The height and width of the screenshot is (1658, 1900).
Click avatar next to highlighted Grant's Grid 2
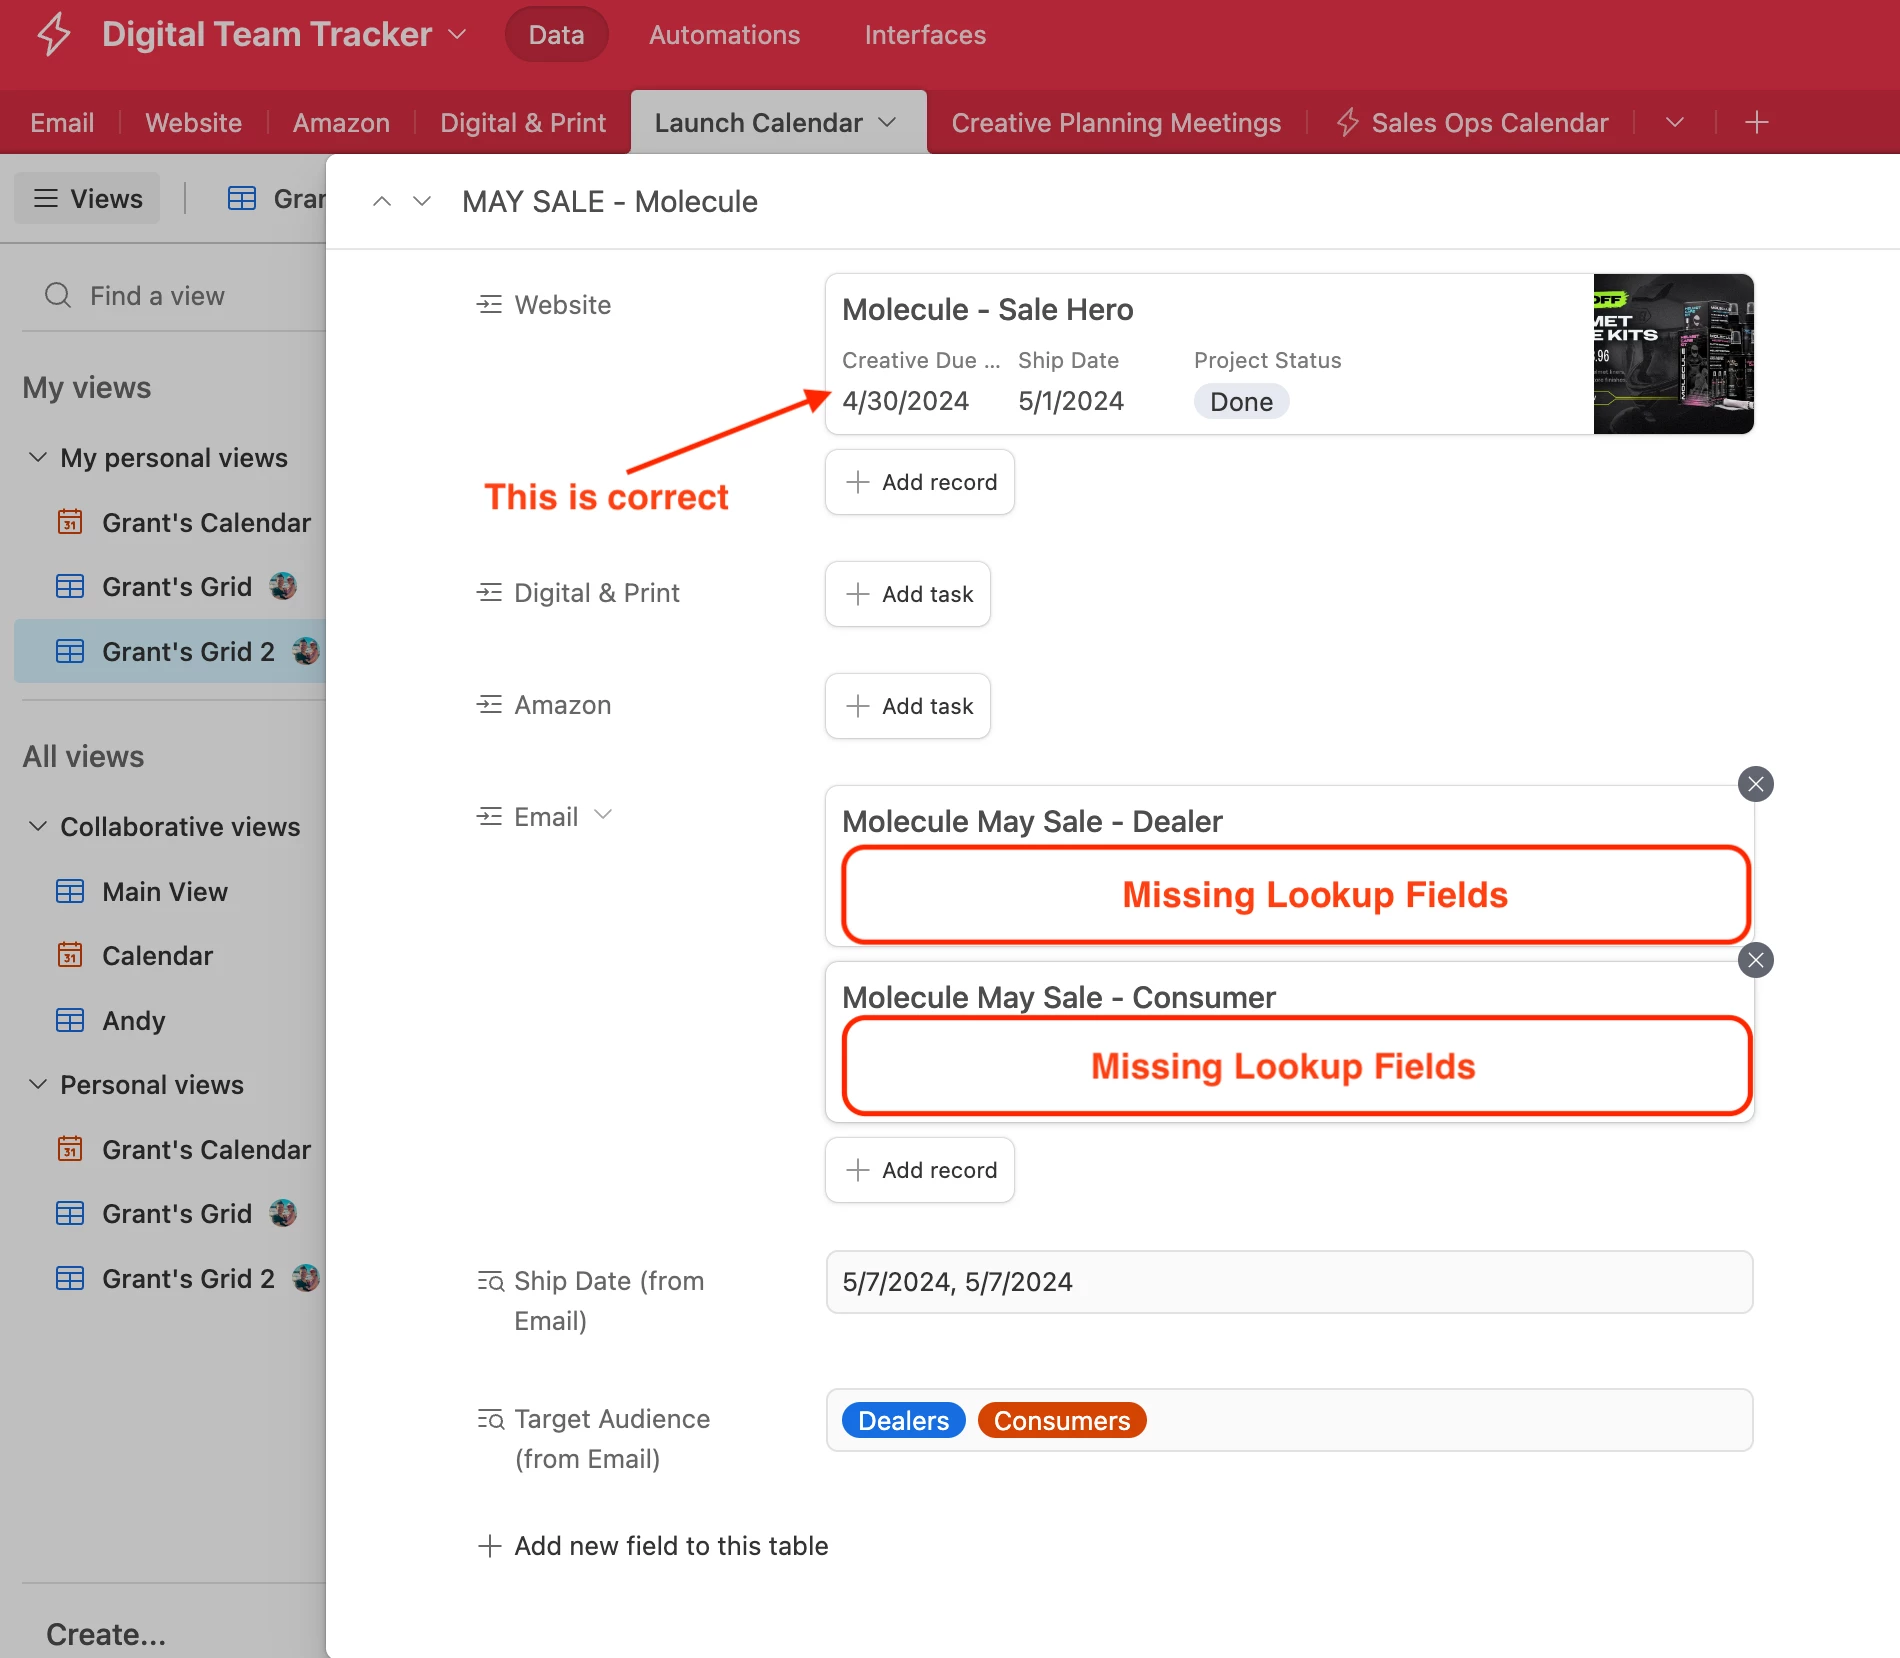pos(306,651)
